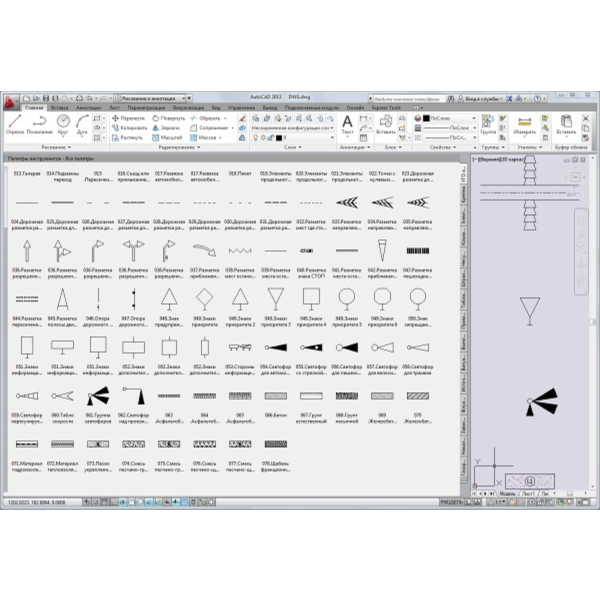Open the layer configuration dropdown Несохраненная конфигурация

pyautogui.click(x=293, y=128)
